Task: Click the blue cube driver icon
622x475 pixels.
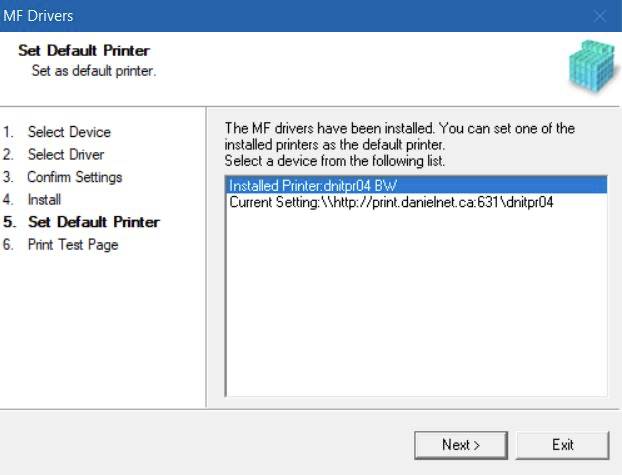Action: tap(588, 67)
